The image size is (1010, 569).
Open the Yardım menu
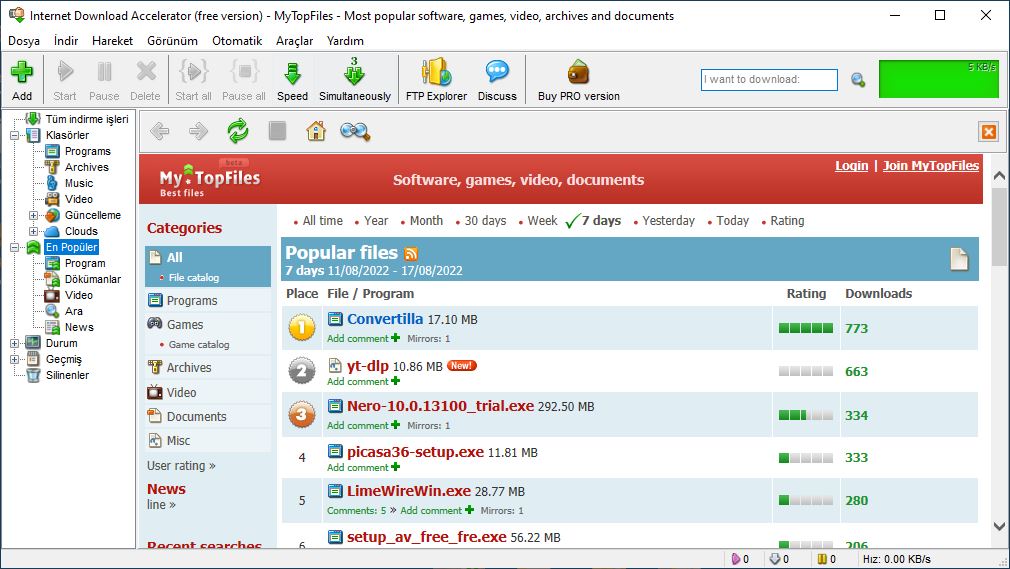[x=345, y=41]
